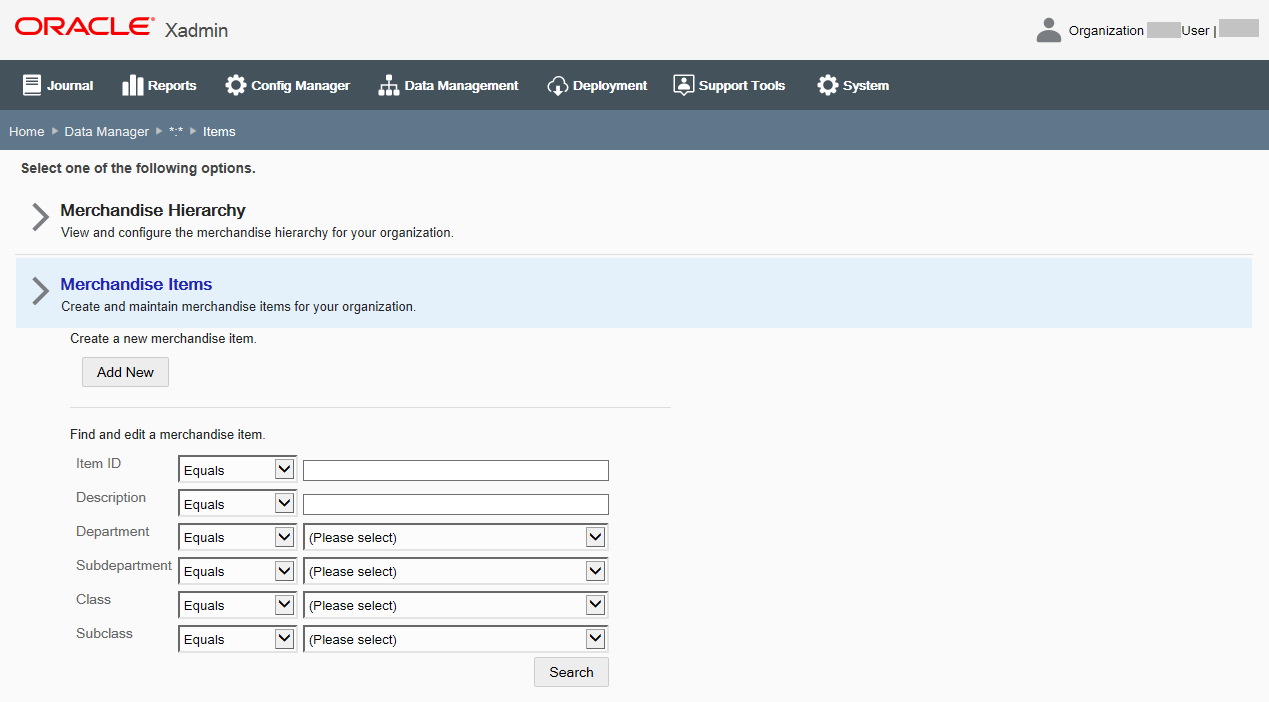Open Subdepartment Equals operator dropdown
Screen dimensions: 1269x702
(237, 571)
